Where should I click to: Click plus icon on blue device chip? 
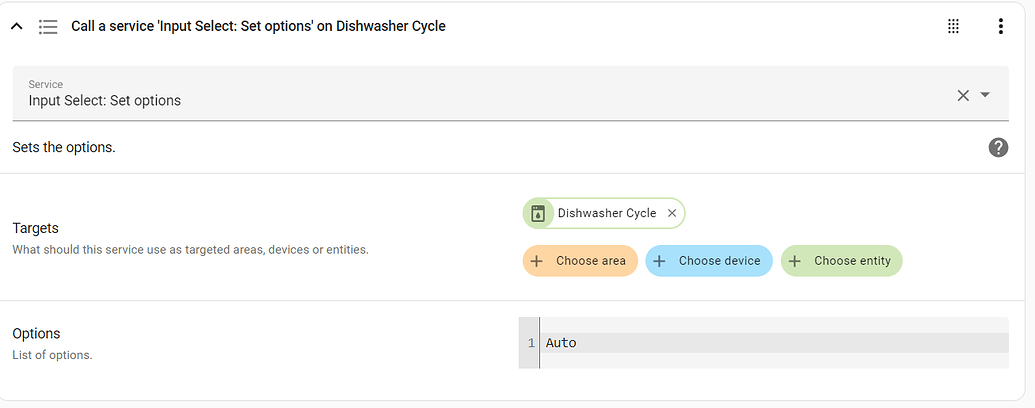659,261
